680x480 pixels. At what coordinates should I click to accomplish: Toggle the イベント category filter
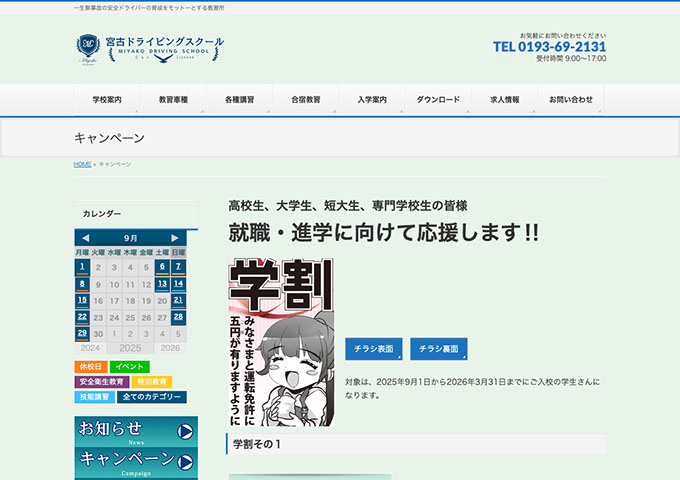pyautogui.click(x=130, y=367)
